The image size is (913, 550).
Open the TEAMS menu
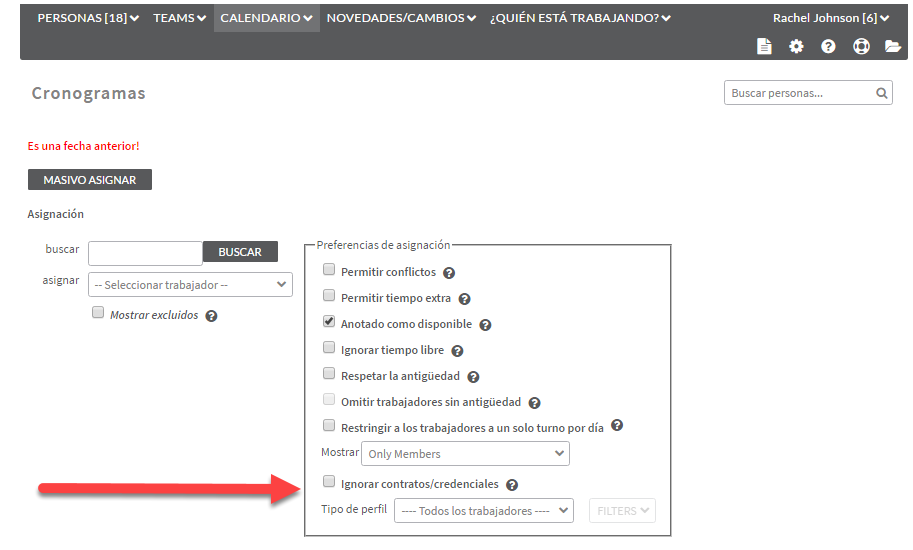(x=179, y=18)
